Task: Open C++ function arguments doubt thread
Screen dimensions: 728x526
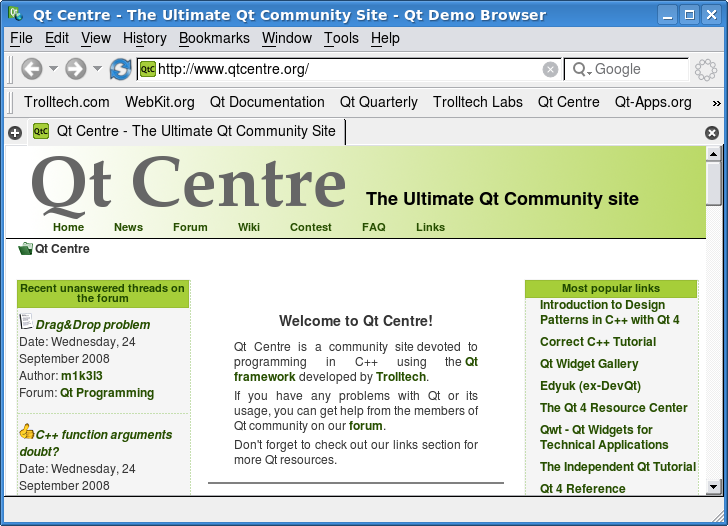Action: coord(95,443)
